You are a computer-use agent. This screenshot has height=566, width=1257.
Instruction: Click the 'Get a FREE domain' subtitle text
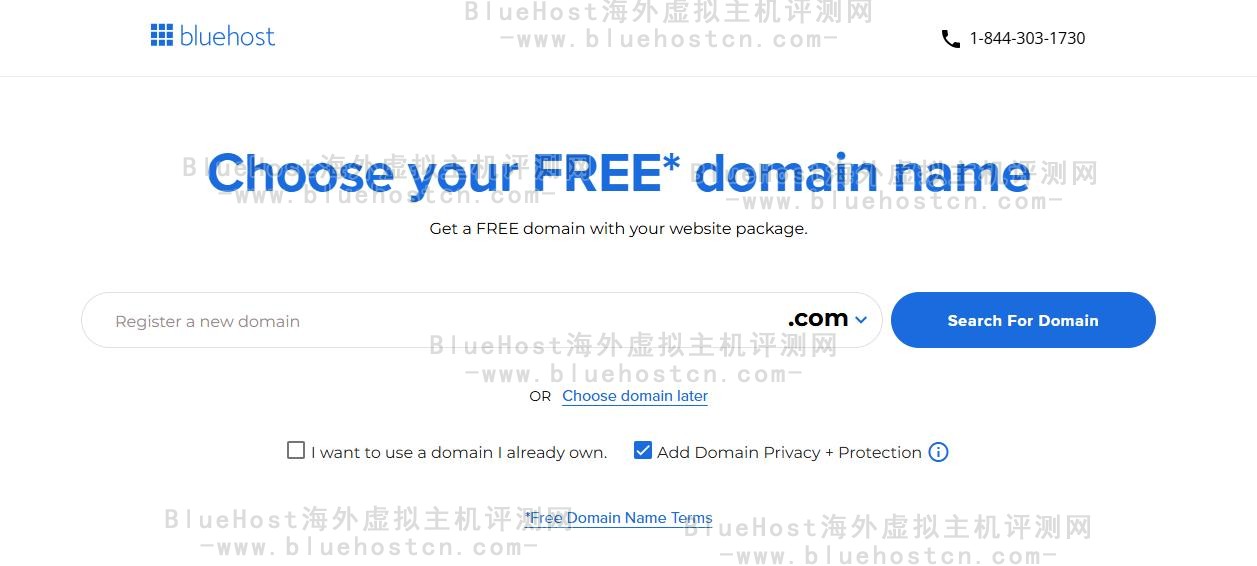pos(618,228)
